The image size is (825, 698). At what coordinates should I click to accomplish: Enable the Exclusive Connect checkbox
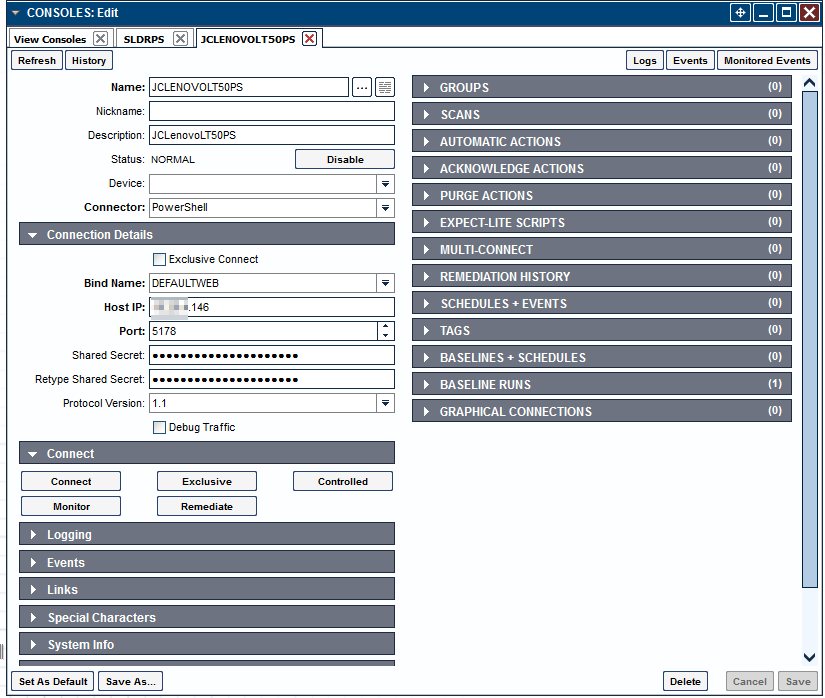159,259
